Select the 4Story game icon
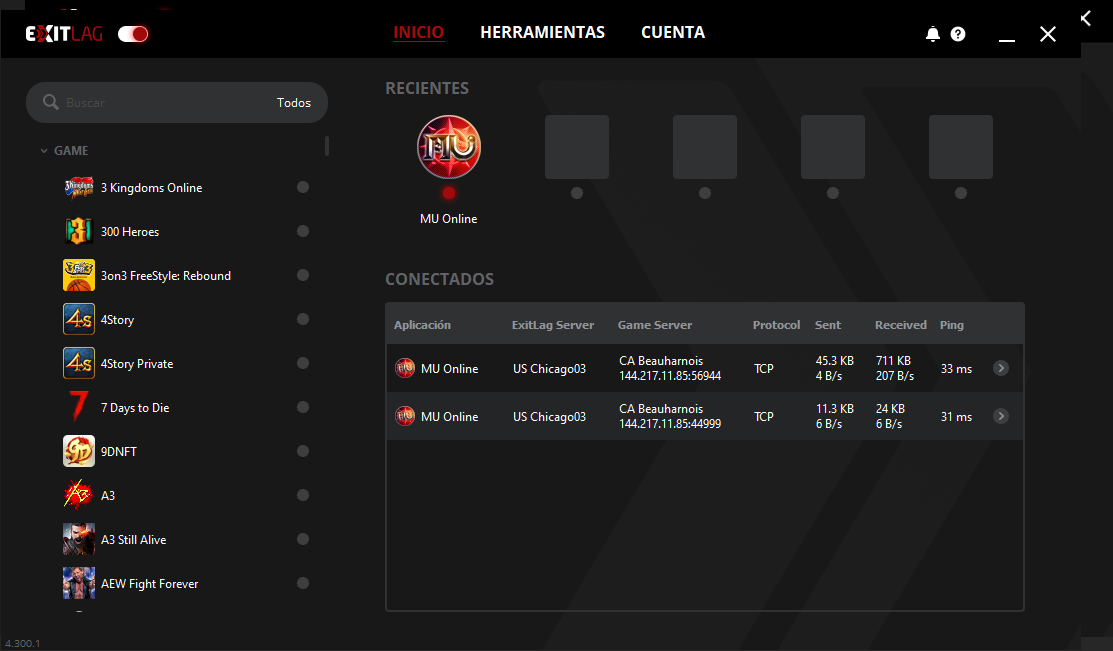Screen dimensions: 1113x651 (79, 319)
